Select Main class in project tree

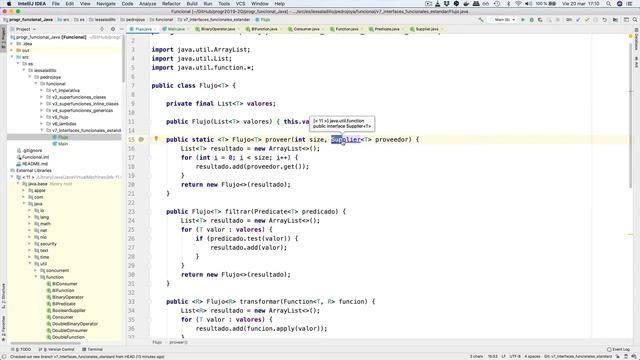click(62, 144)
